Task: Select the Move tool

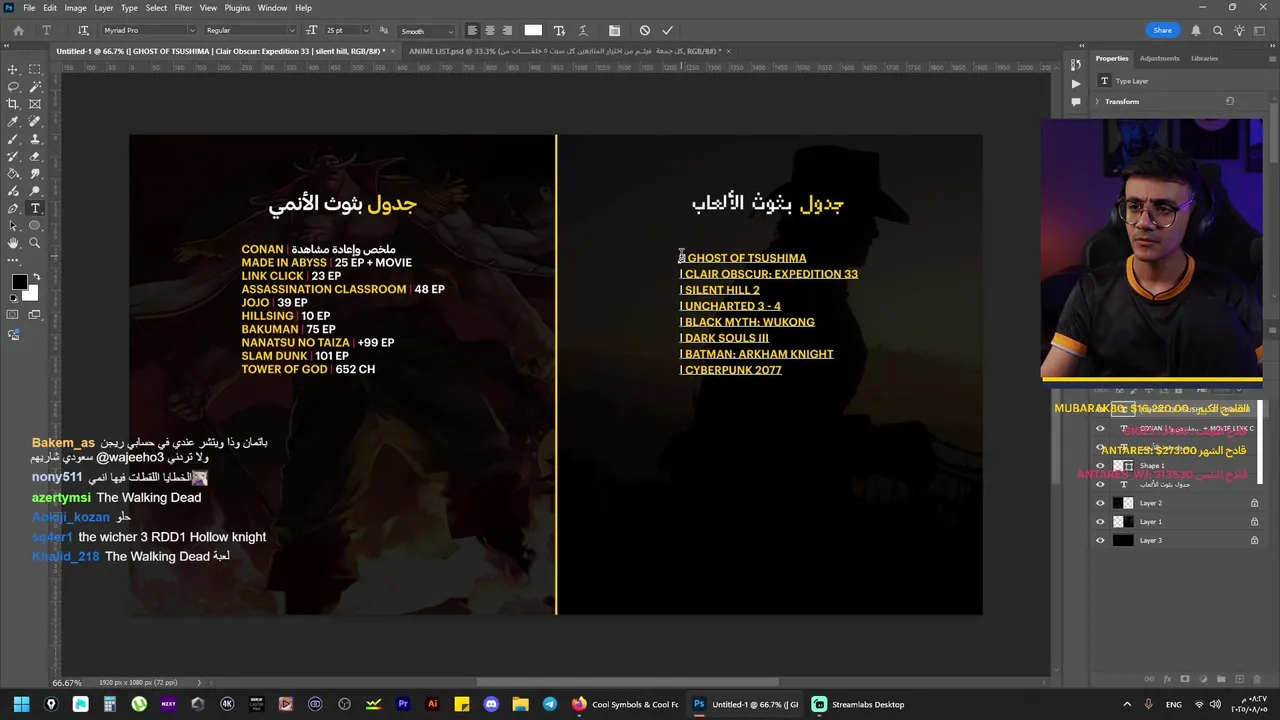Action: point(13,69)
